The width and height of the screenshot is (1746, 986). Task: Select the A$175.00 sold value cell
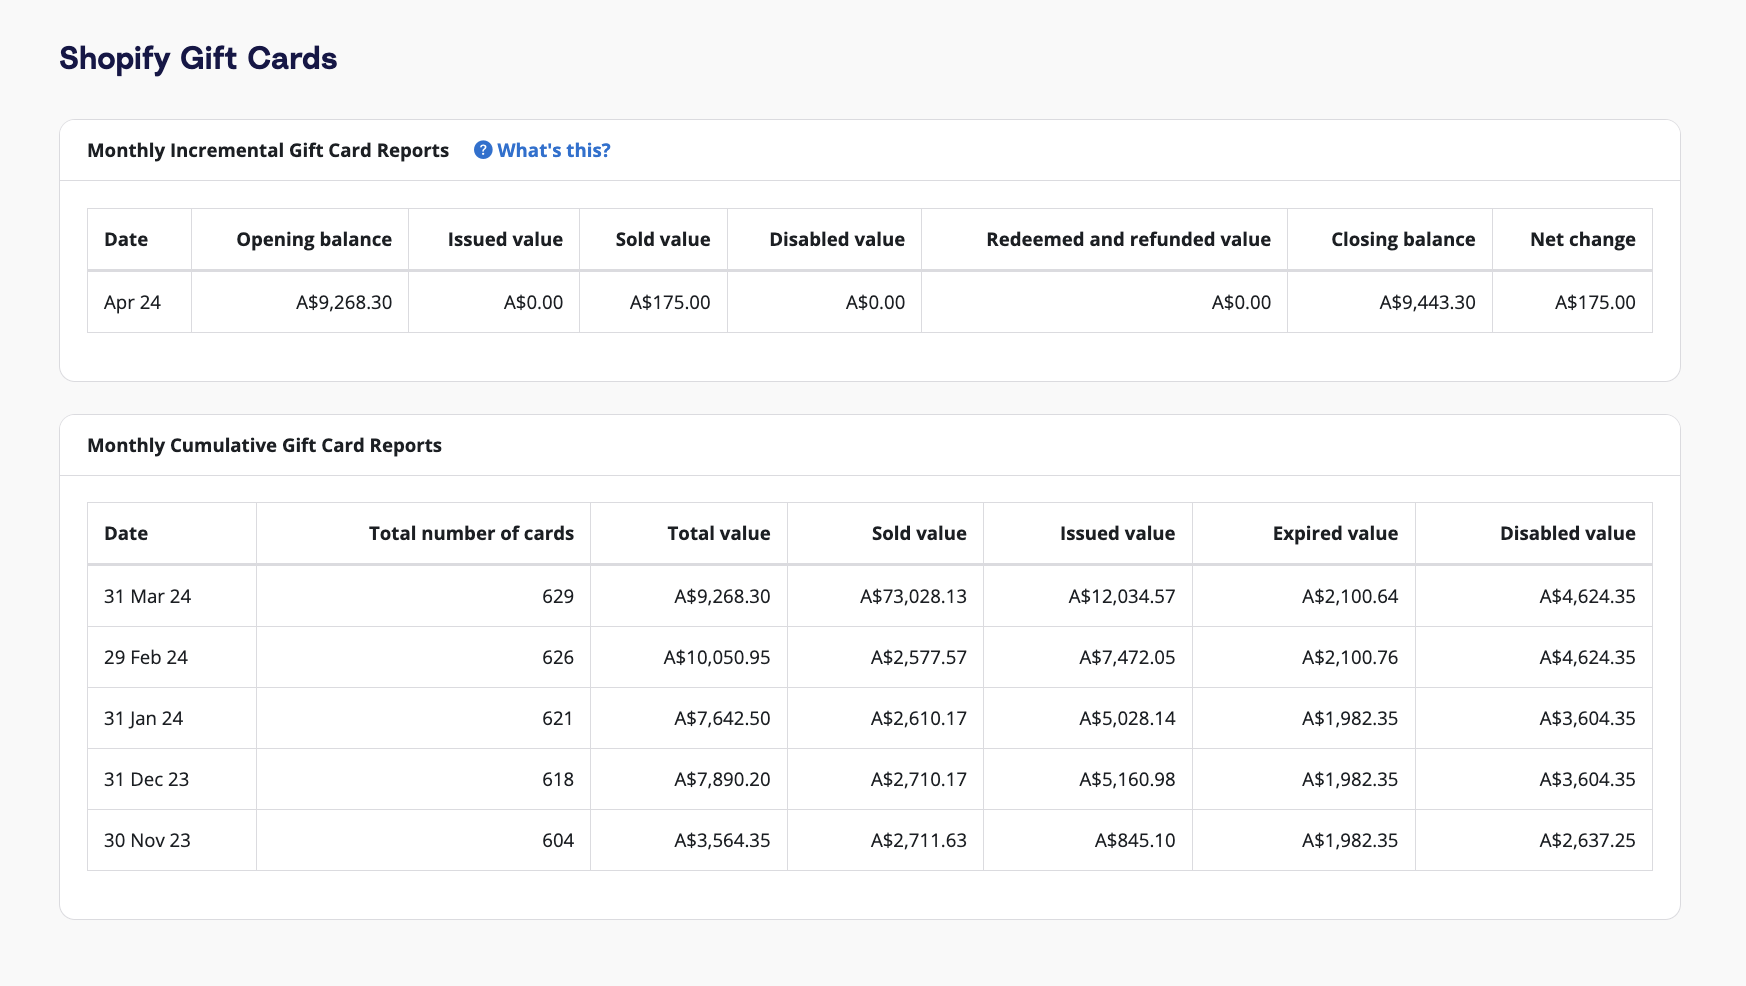pyautogui.click(x=653, y=302)
